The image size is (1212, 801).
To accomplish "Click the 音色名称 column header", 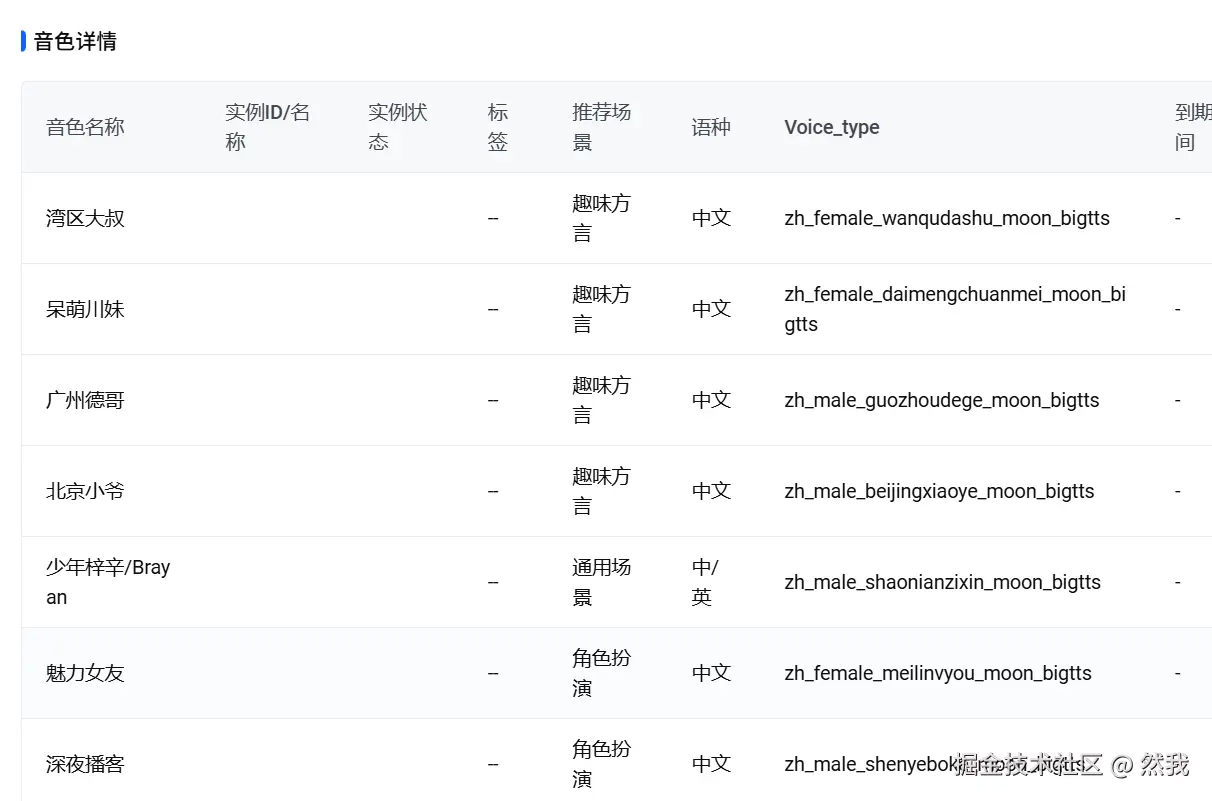I will click(85, 127).
